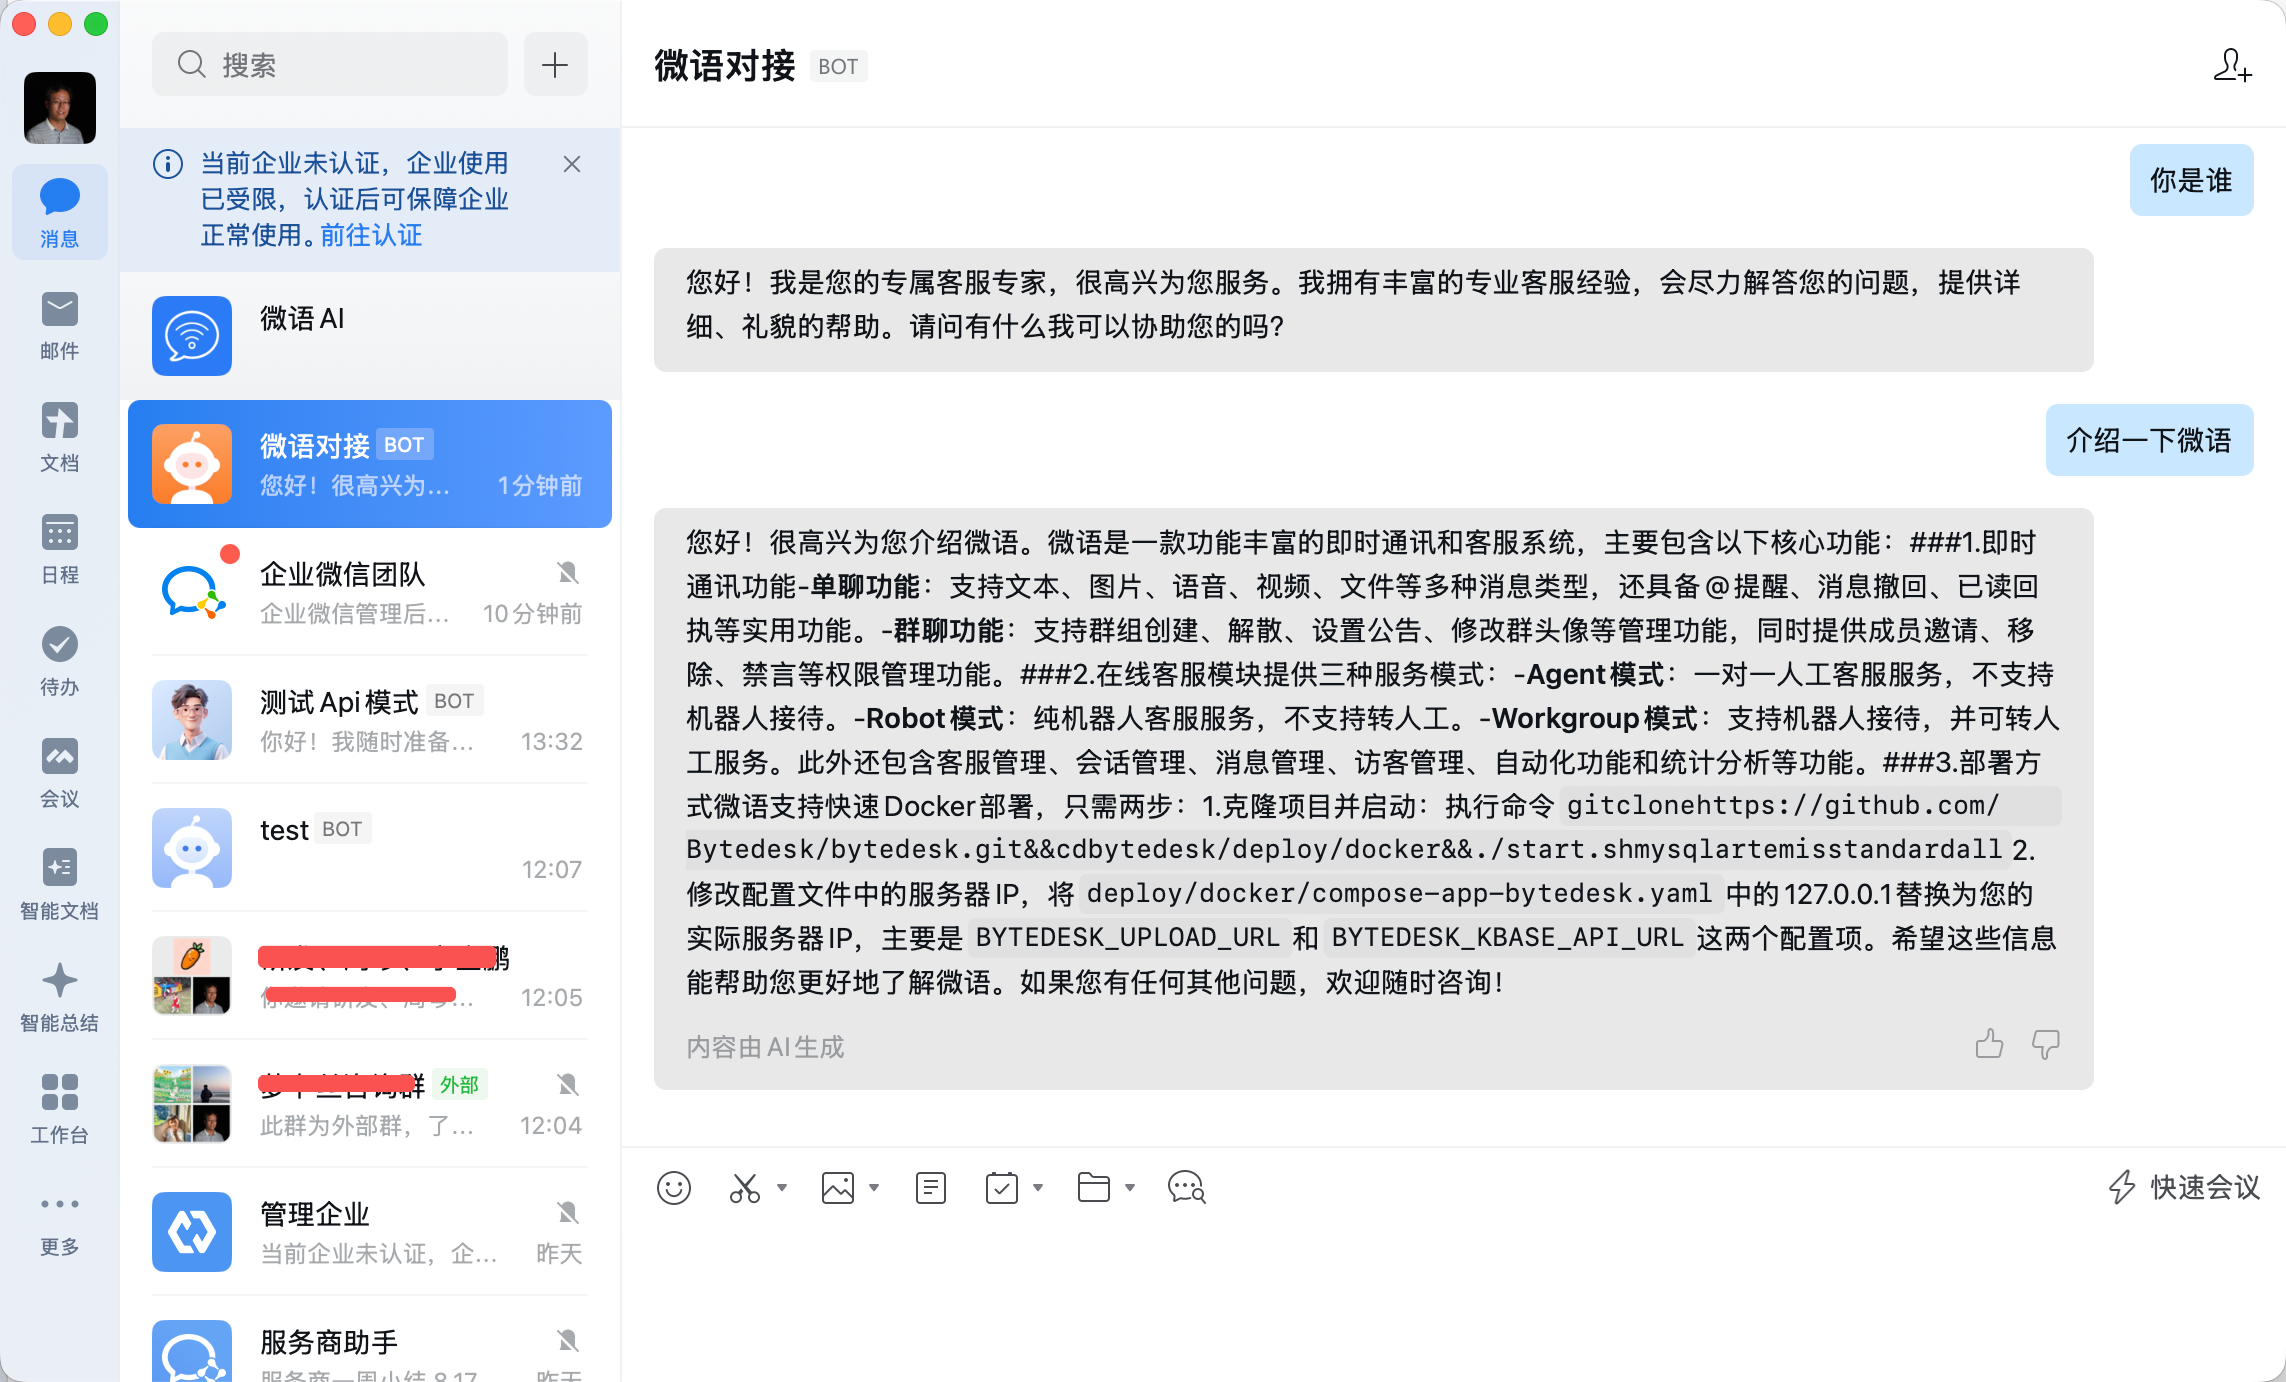Open the 工作台 workbench section

click(59, 1109)
